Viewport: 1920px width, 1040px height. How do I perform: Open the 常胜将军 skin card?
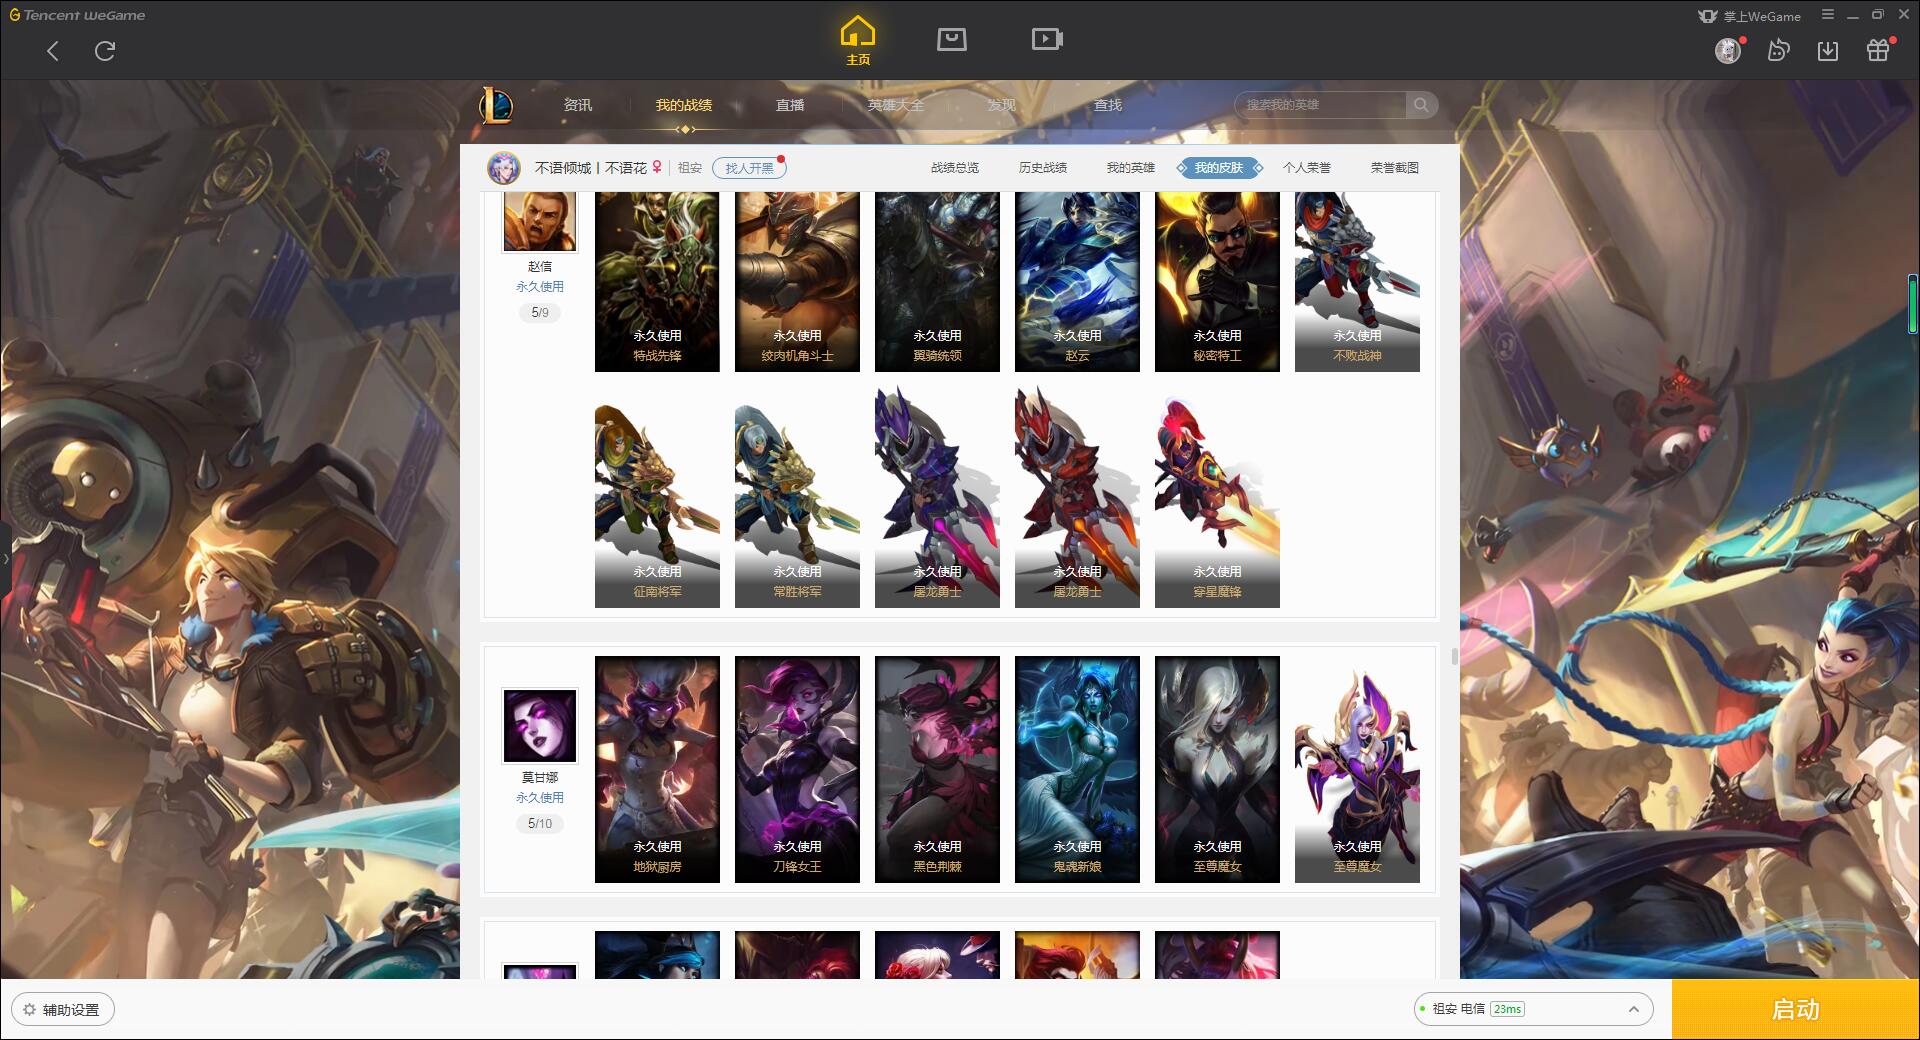click(x=797, y=497)
